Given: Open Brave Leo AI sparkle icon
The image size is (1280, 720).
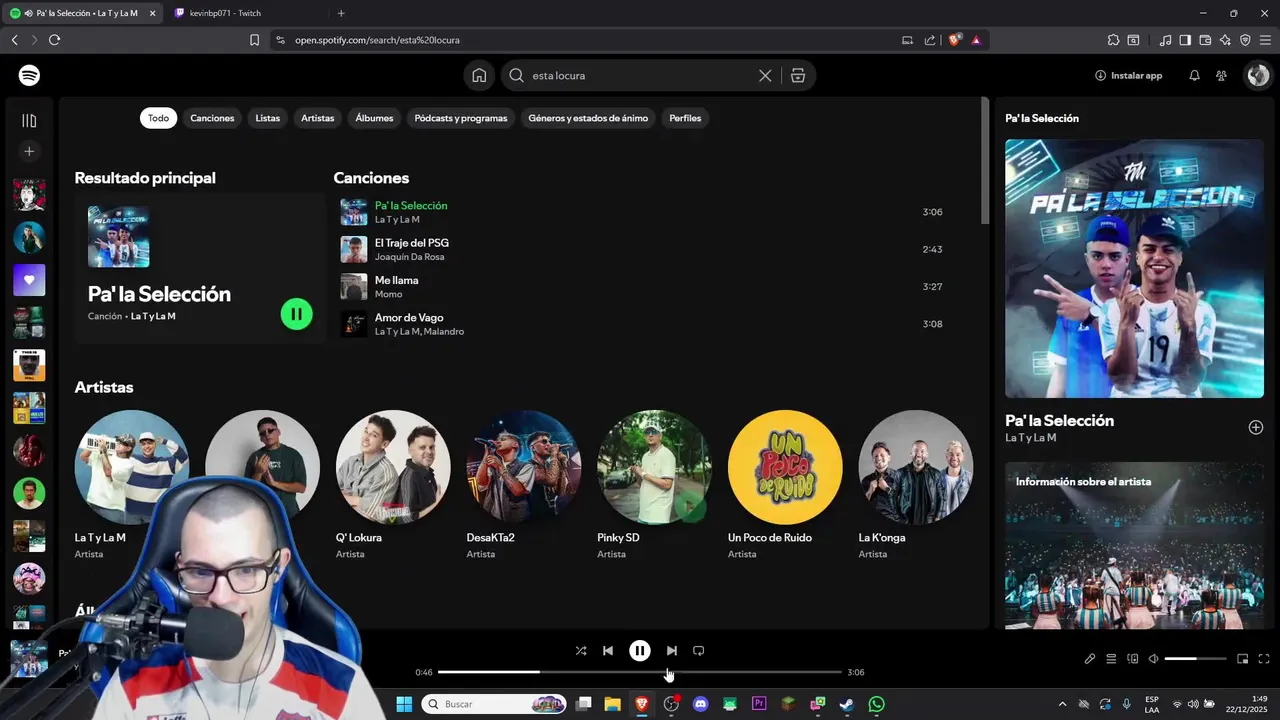Looking at the screenshot, I should coord(1225,40).
